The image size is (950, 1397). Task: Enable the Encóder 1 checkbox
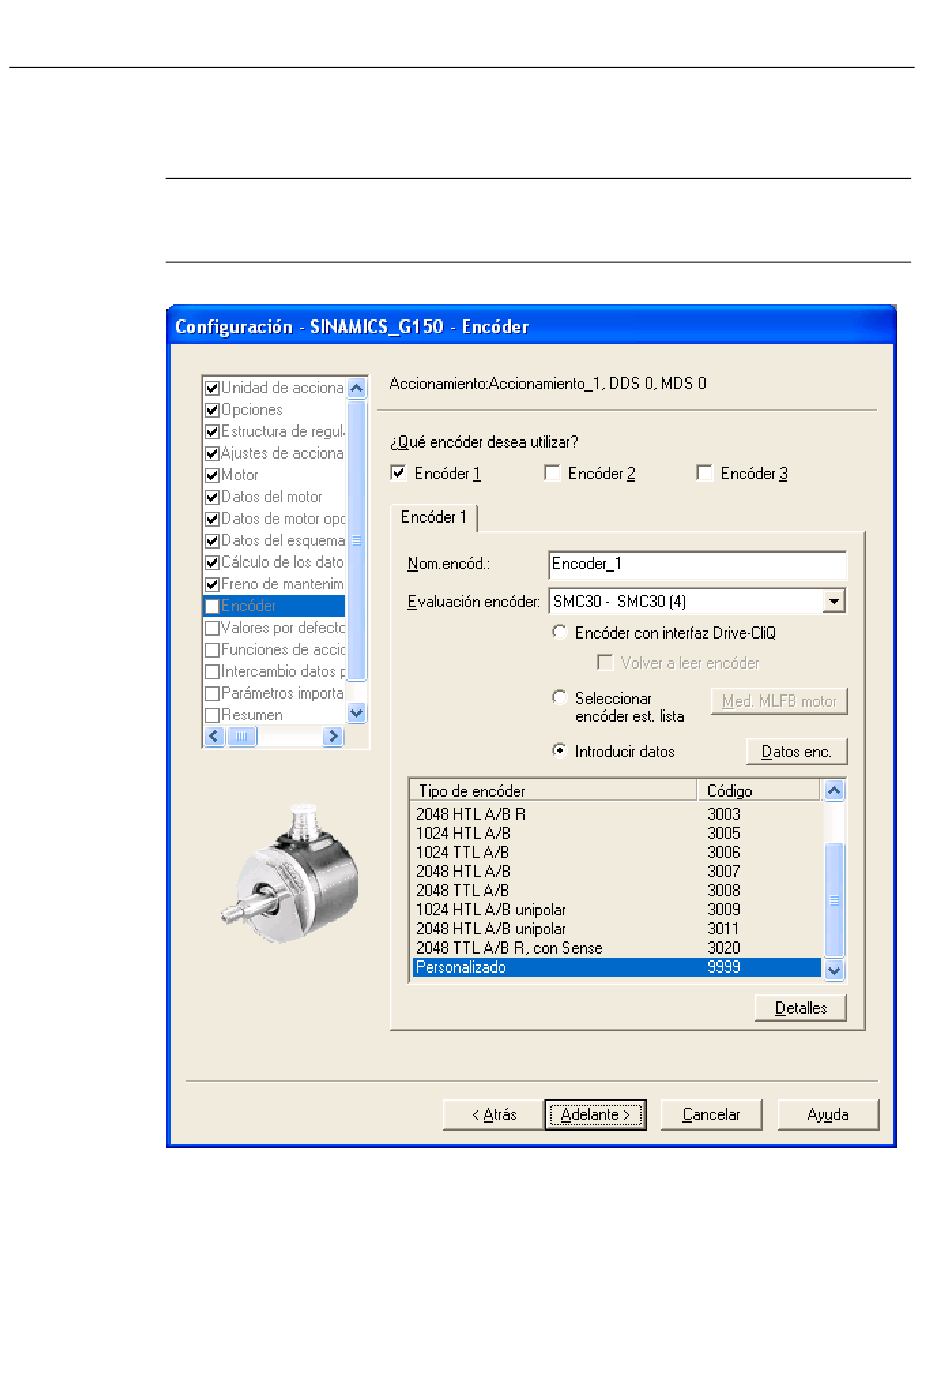398,473
